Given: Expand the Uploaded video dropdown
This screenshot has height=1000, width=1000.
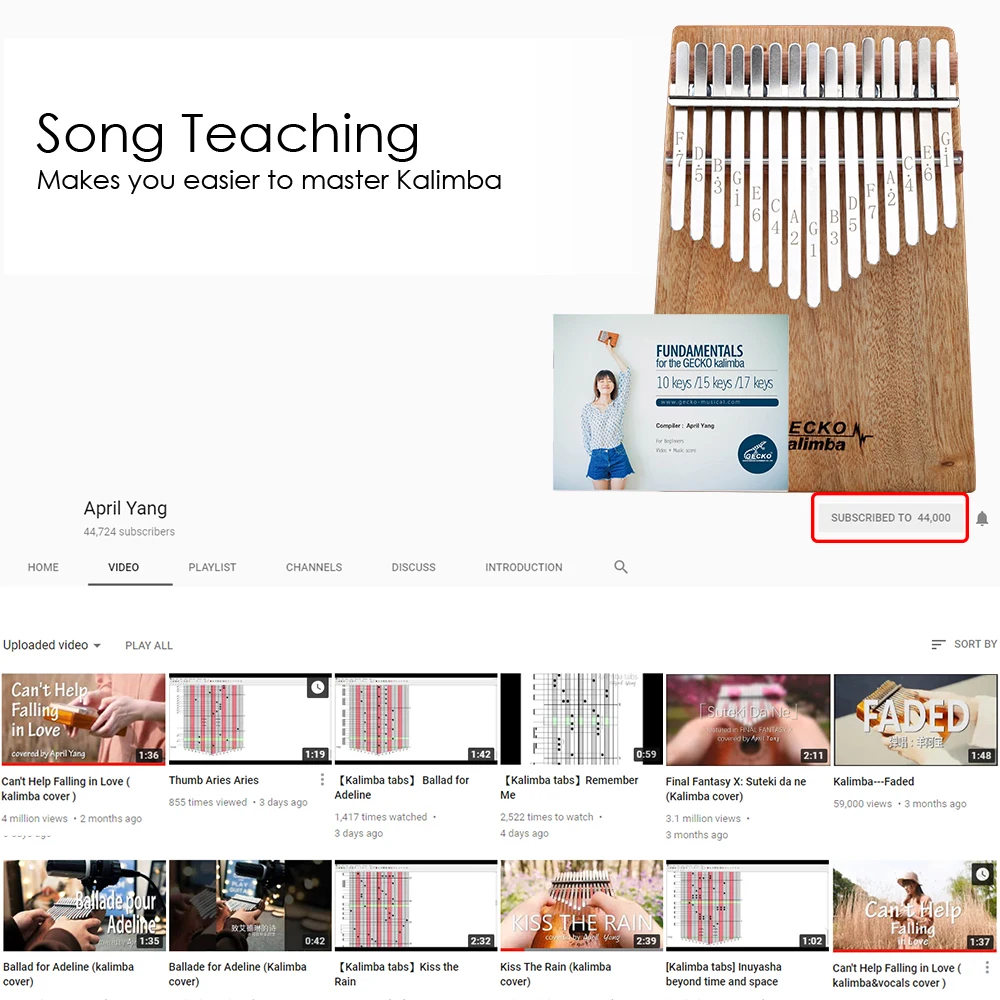Looking at the screenshot, I should click(52, 645).
